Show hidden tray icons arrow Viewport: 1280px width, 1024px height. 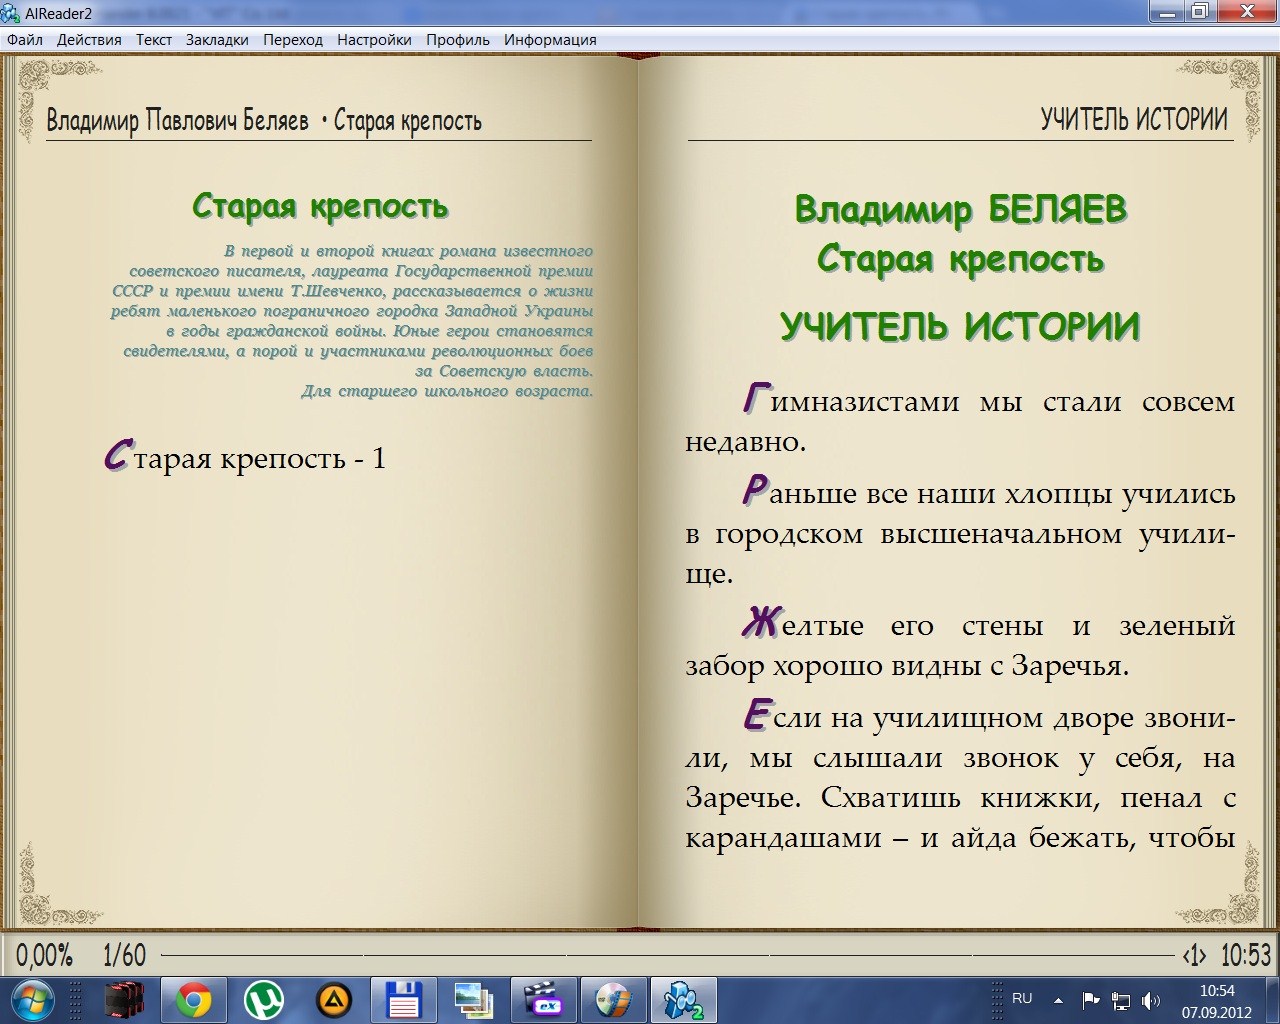click(x=1058, y=999)
